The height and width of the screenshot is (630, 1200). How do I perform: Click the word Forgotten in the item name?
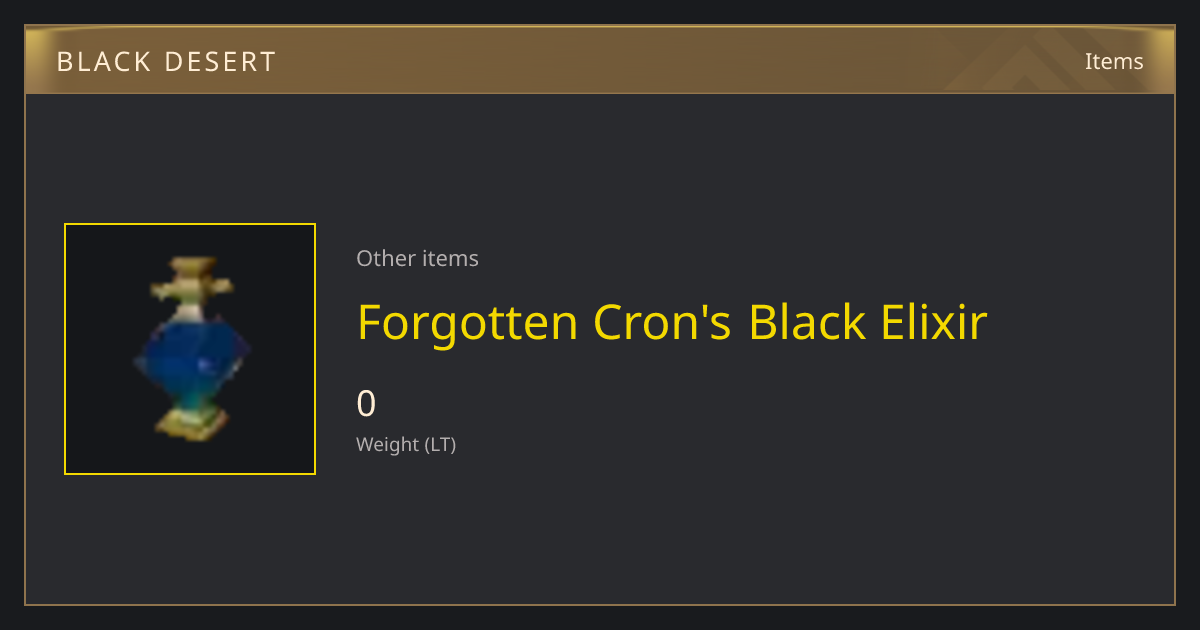(x=468, y=322)
